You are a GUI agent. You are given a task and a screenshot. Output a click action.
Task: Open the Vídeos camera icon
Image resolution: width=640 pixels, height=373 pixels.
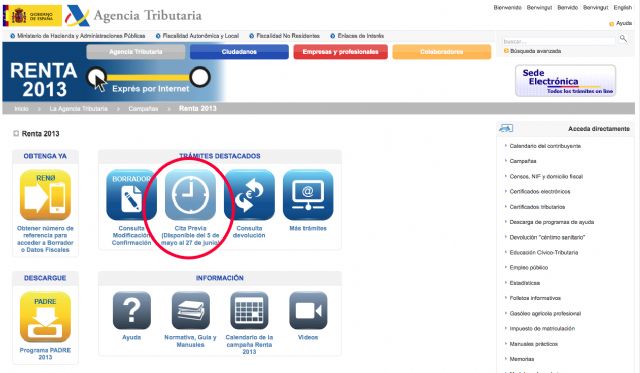[308, 311]
